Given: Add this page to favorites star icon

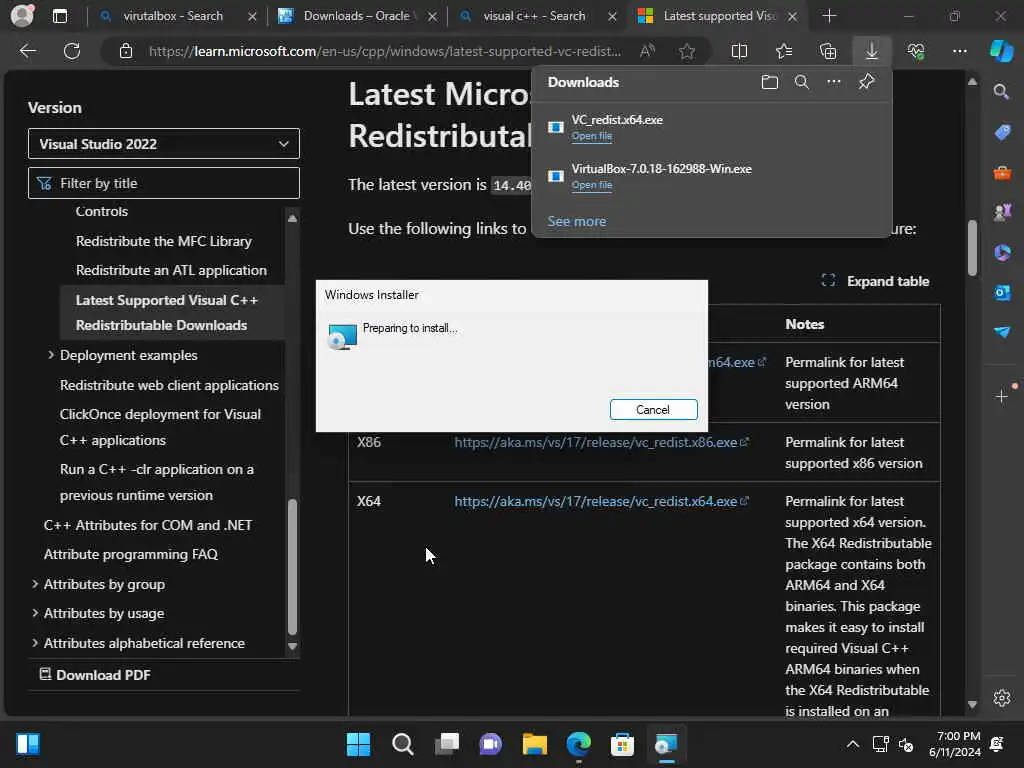Looking at the screenshot, I should click(686, 51).
